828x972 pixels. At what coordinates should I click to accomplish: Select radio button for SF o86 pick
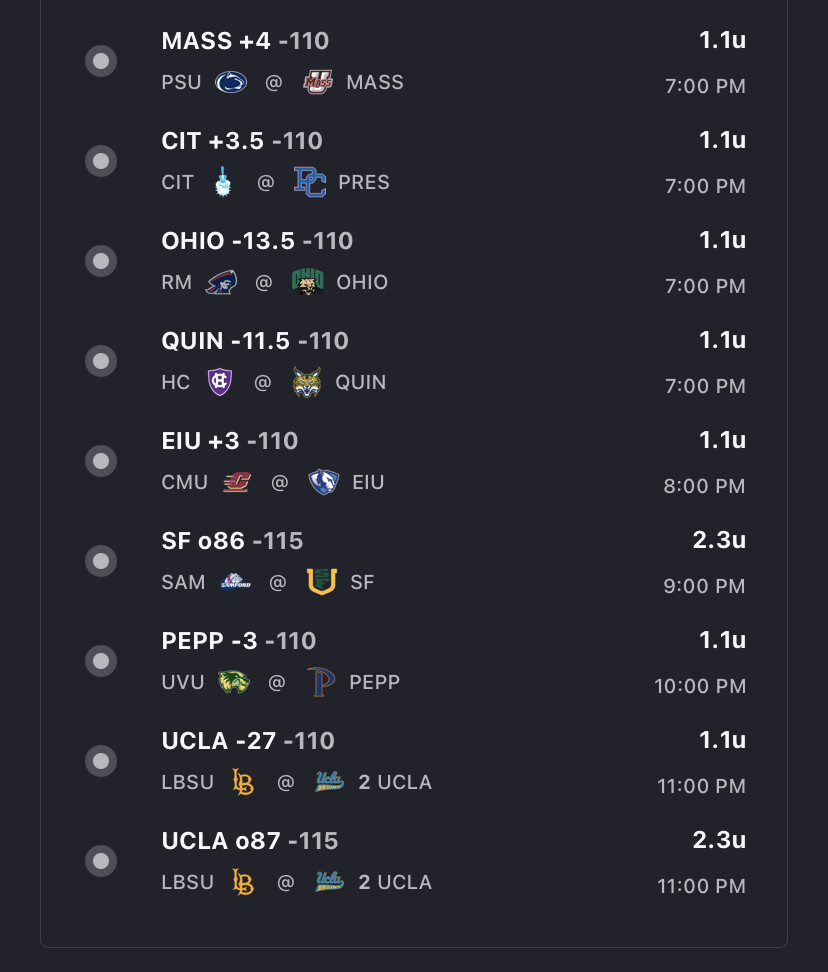[101, 561]
